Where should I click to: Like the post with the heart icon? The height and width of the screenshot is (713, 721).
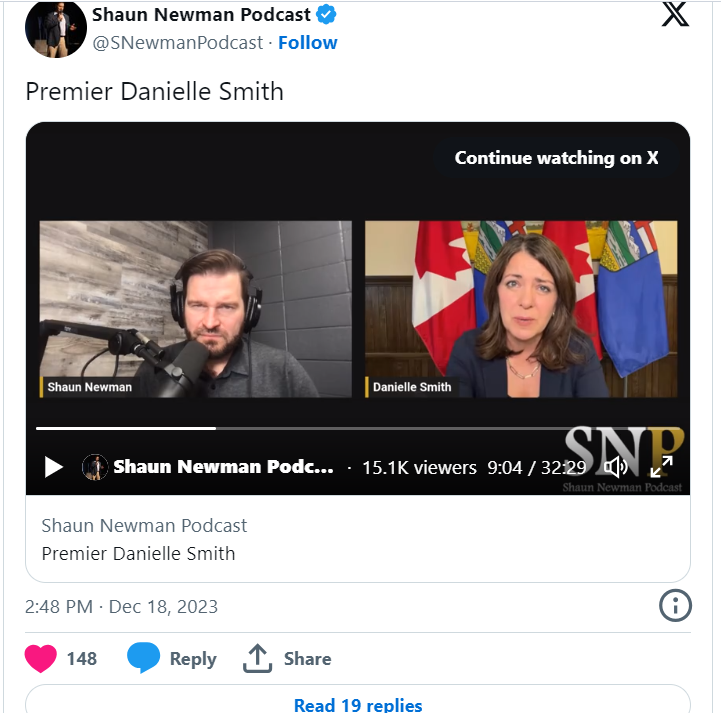coord(40,658)
